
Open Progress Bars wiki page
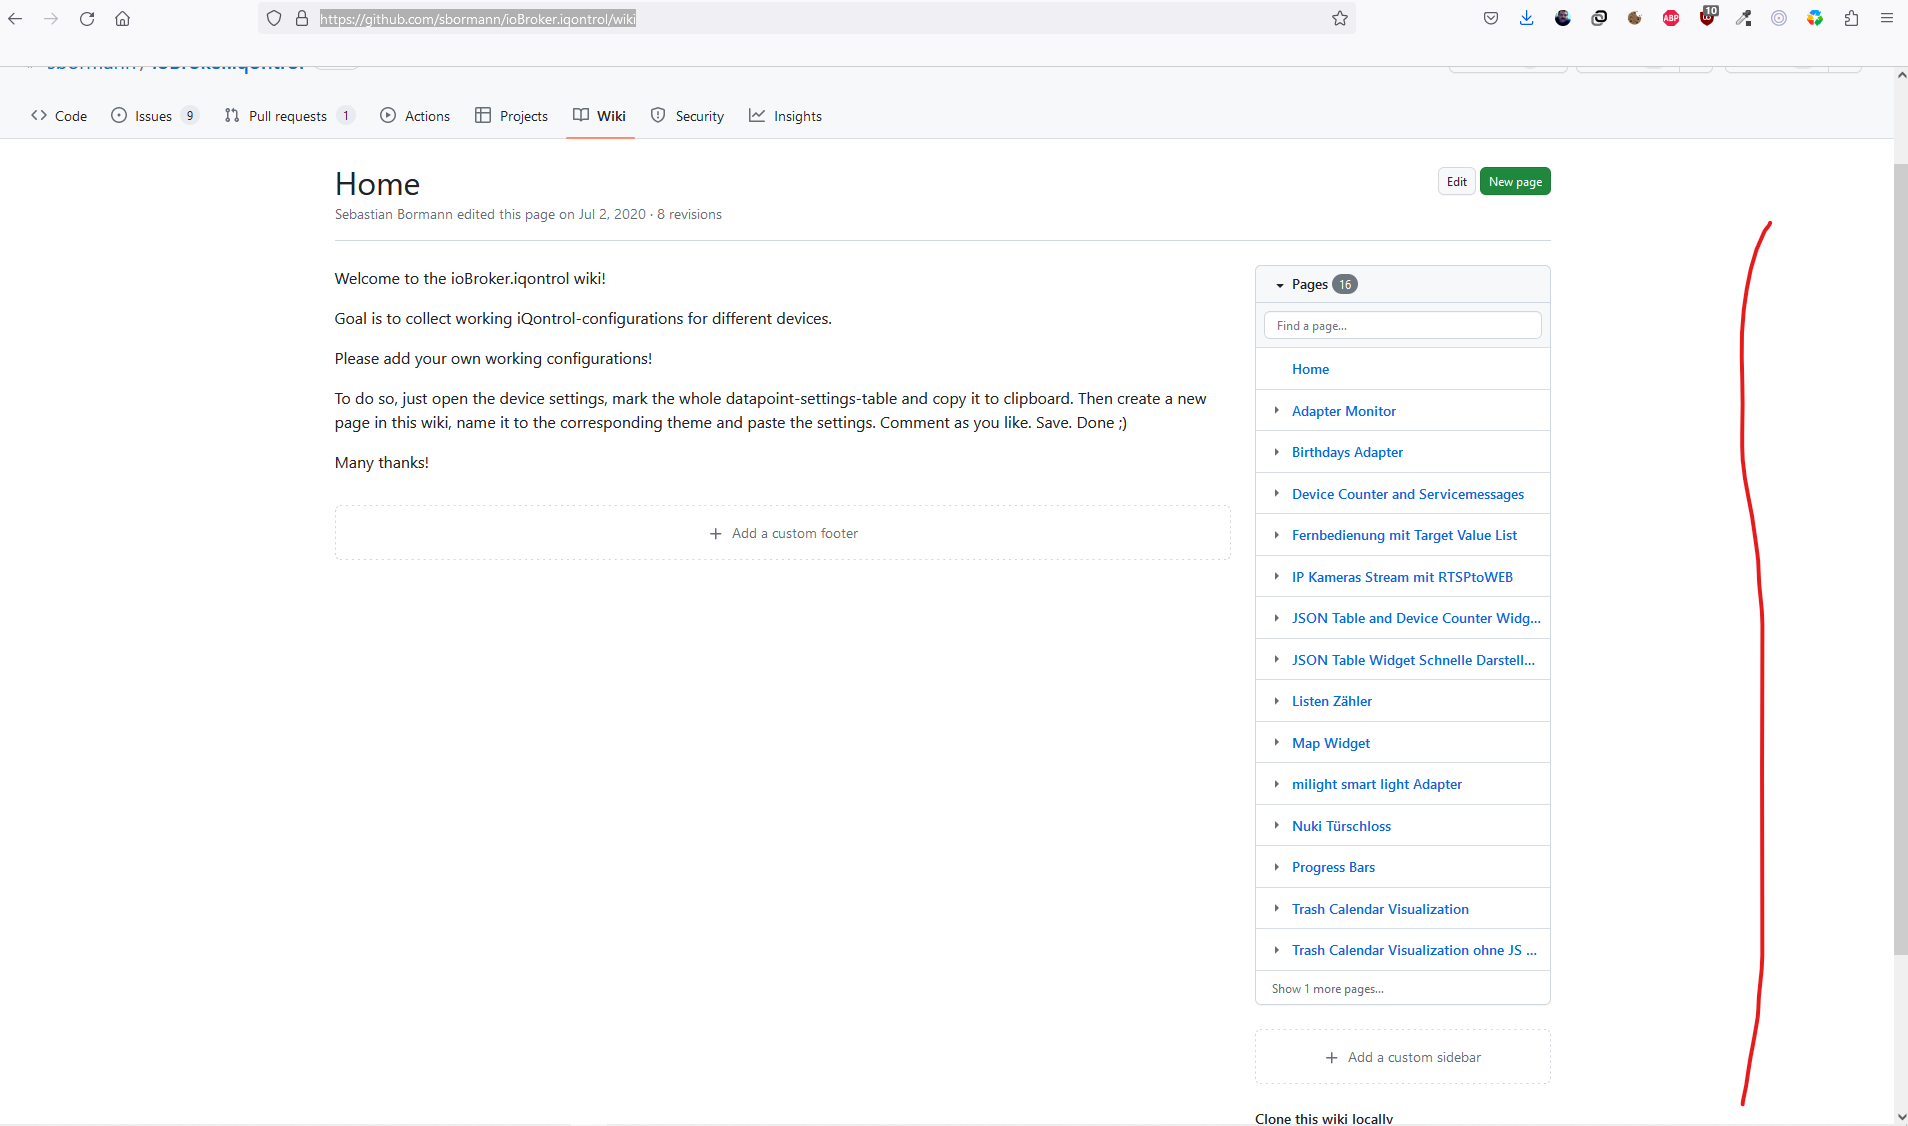1333,867
